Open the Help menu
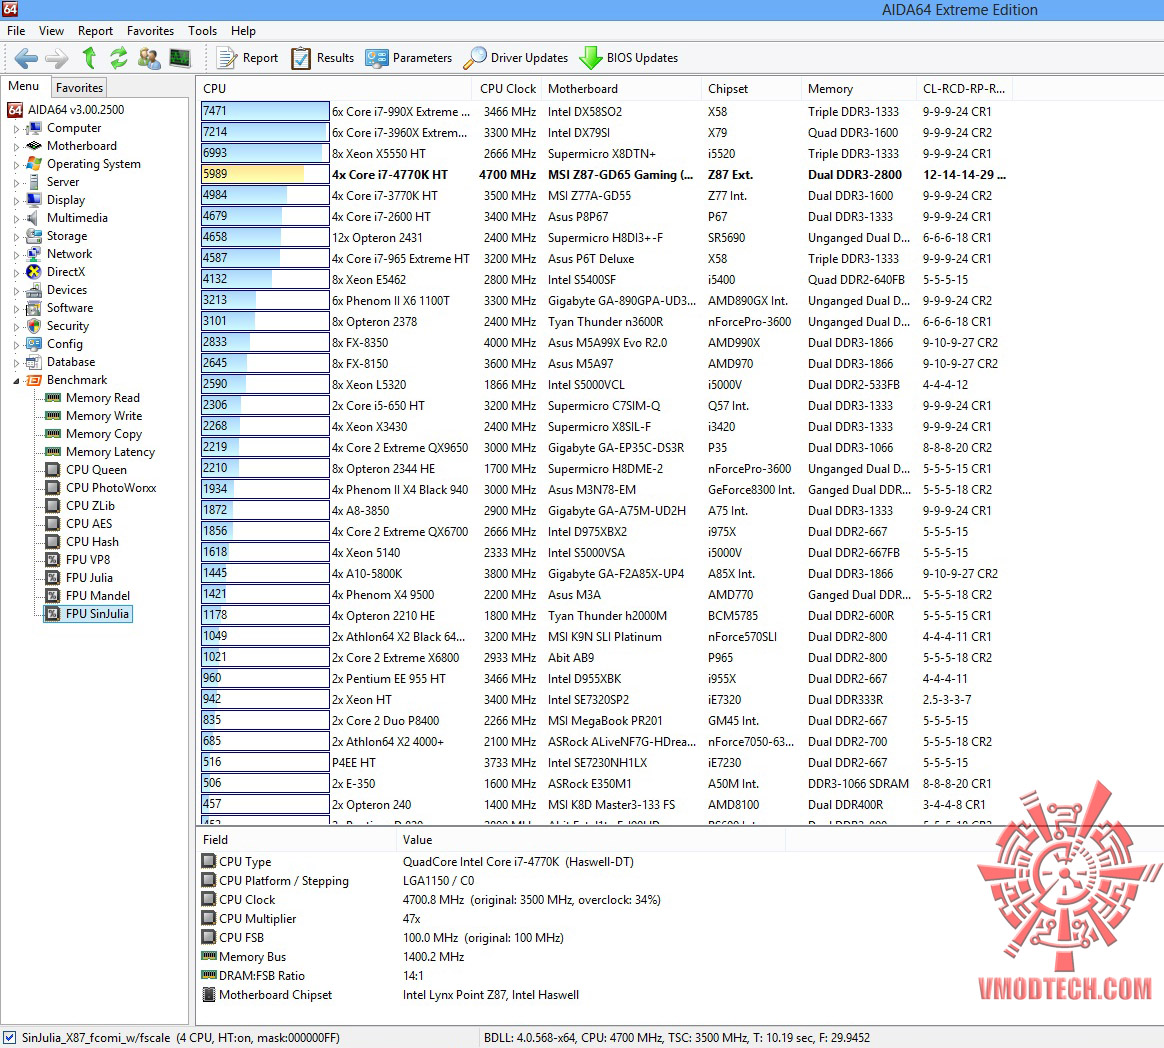Screen dimensions: 1164x1048 click(243, 30)
